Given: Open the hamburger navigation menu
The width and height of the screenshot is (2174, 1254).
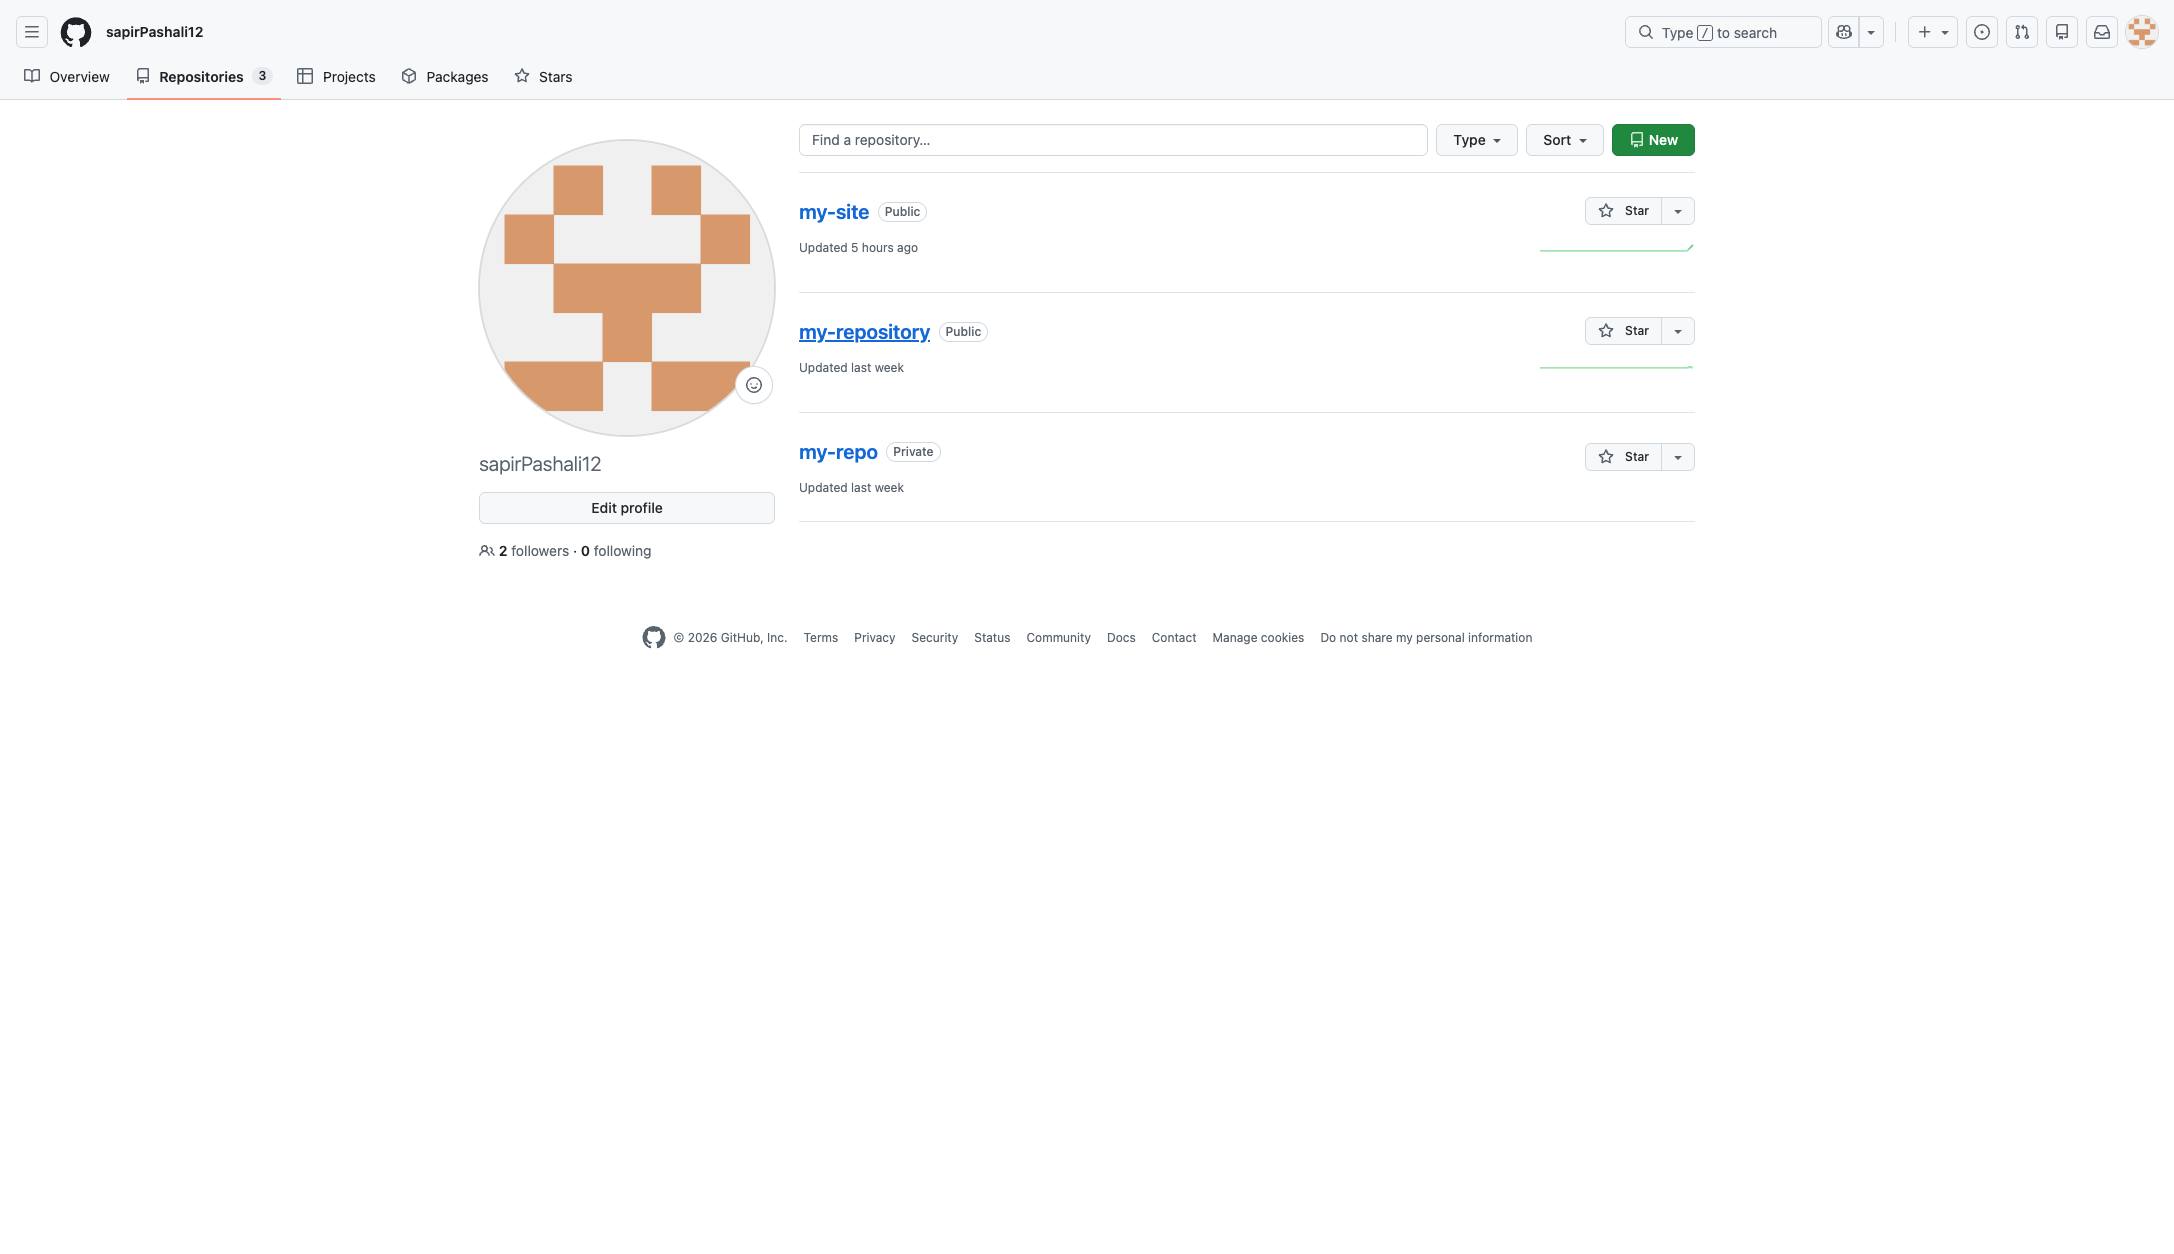Looking at the screenshot, I should [x=32, y=32].
